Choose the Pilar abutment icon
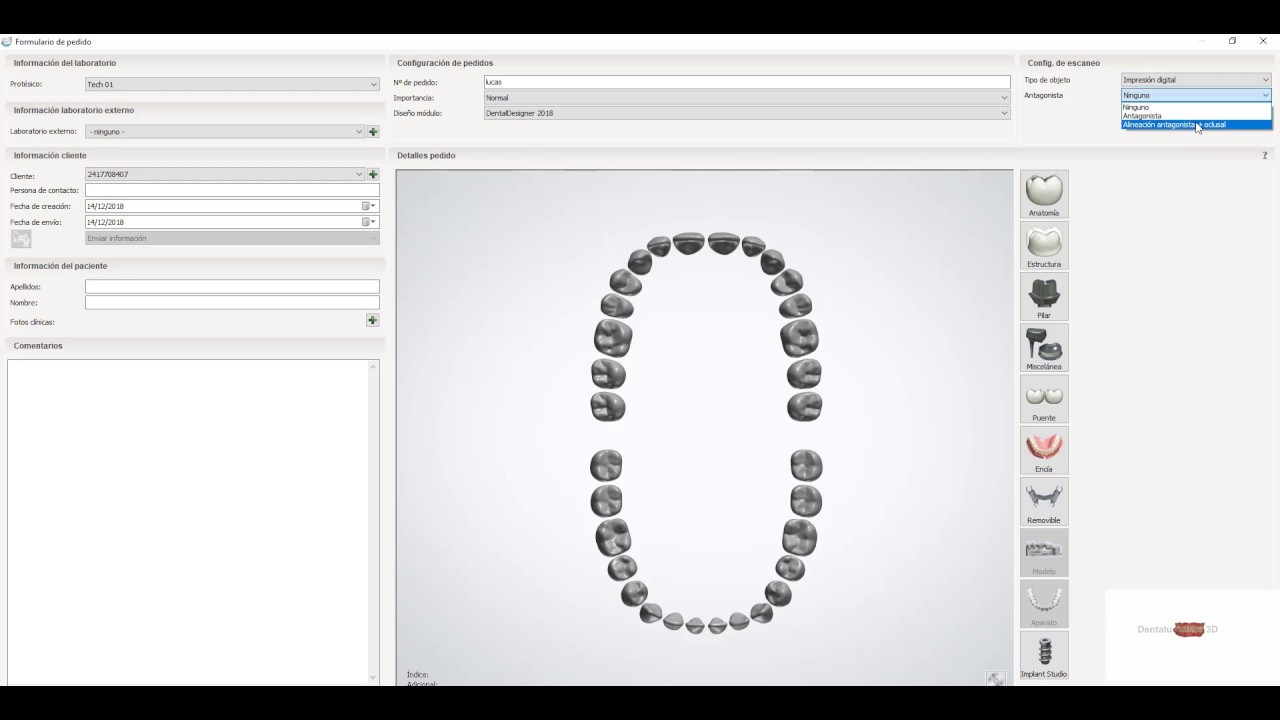Image resolution: width=1280 pixels, height=720 pixels. tap(1044, 296)
